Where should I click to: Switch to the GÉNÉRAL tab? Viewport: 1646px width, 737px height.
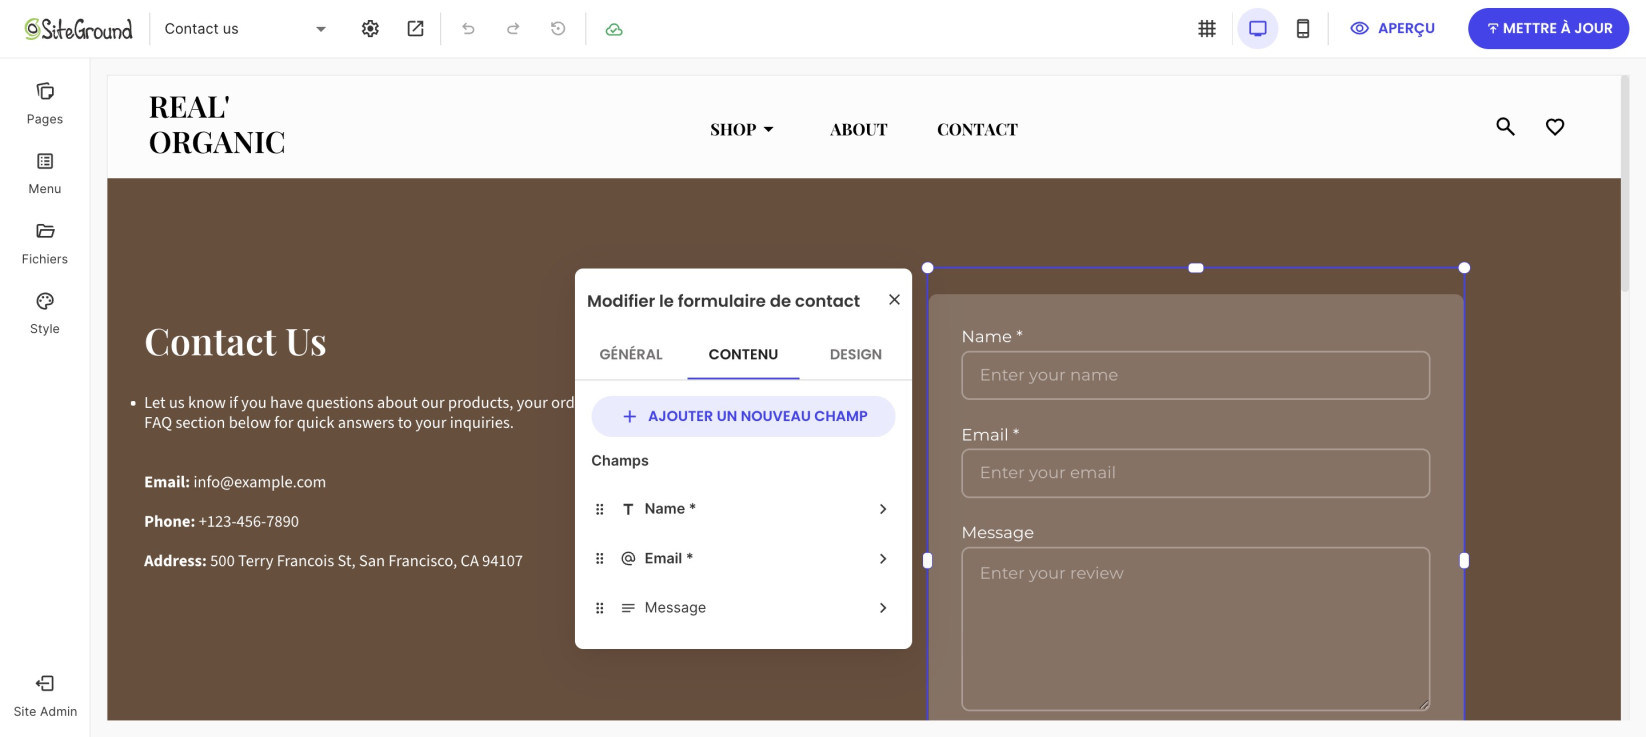(x=631, y=354)
